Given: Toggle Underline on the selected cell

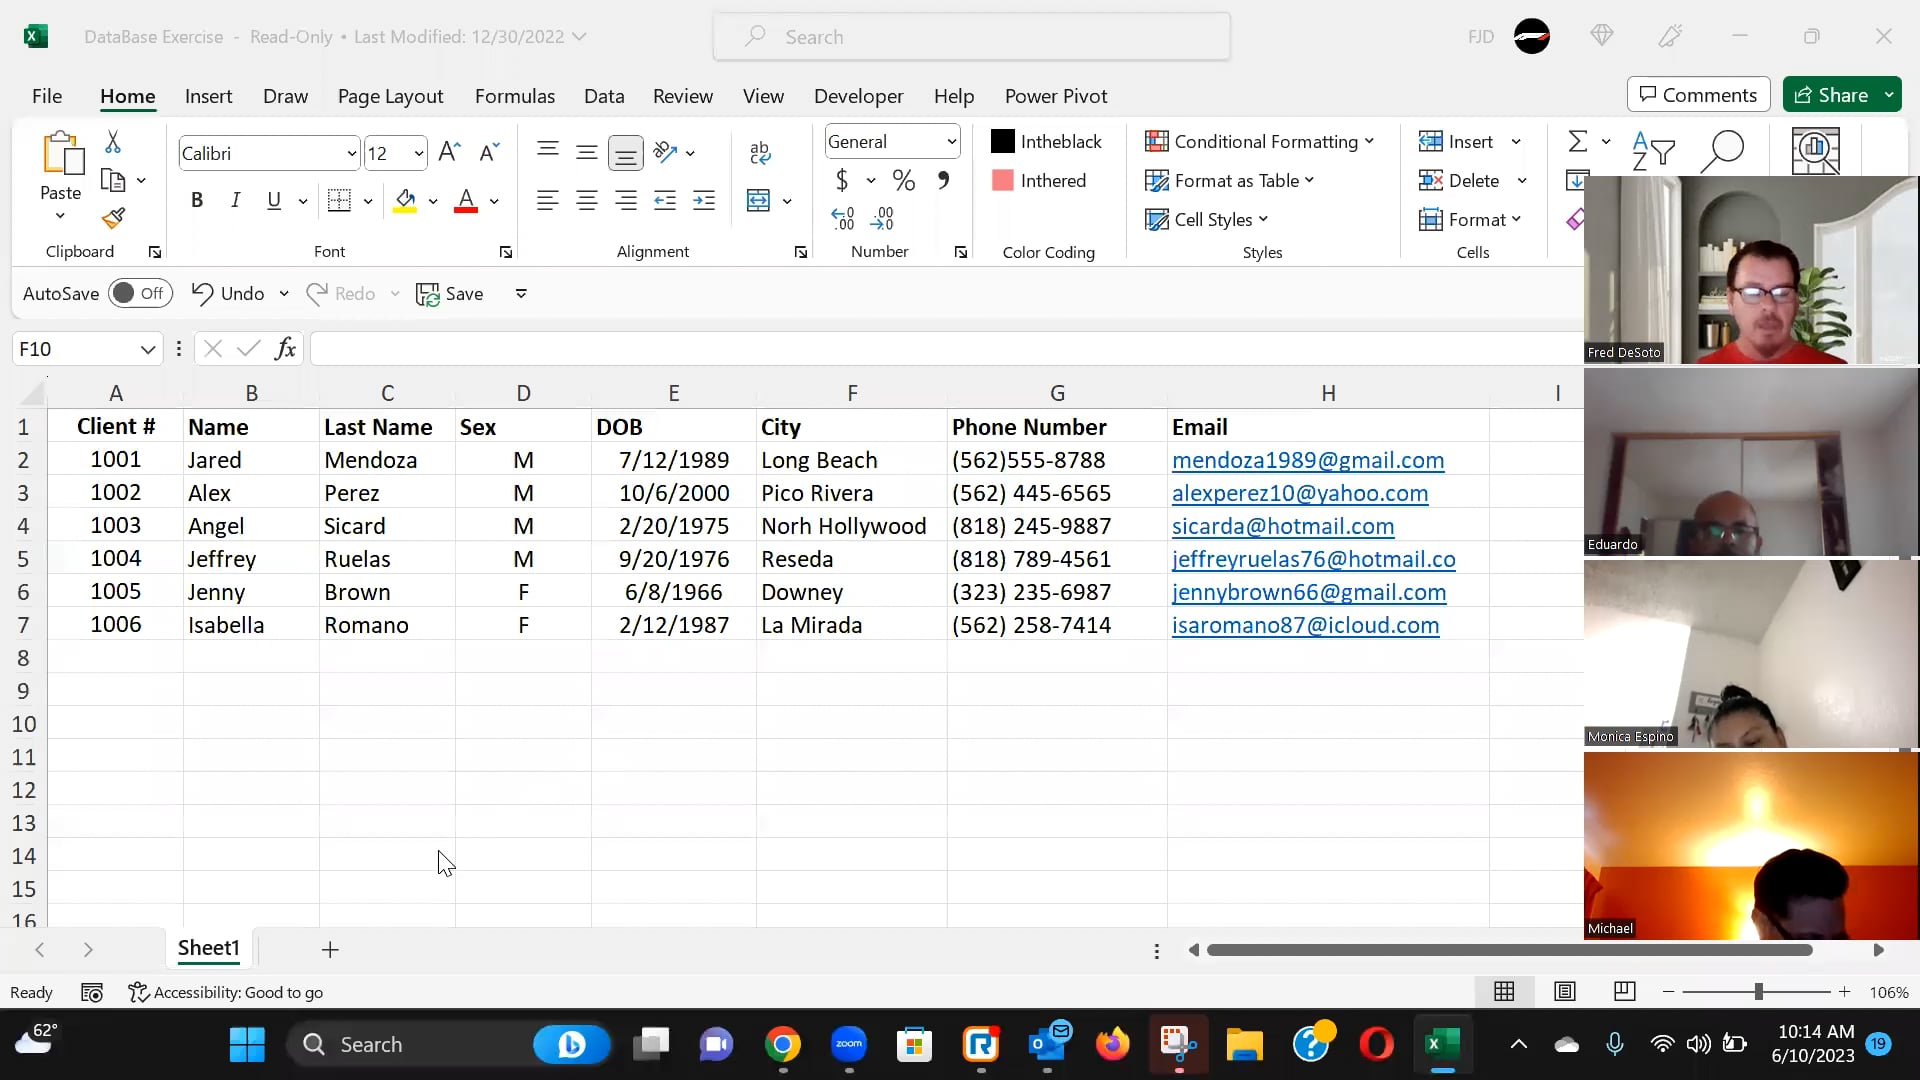Looking at the screenshot, I should coord(275,200).
